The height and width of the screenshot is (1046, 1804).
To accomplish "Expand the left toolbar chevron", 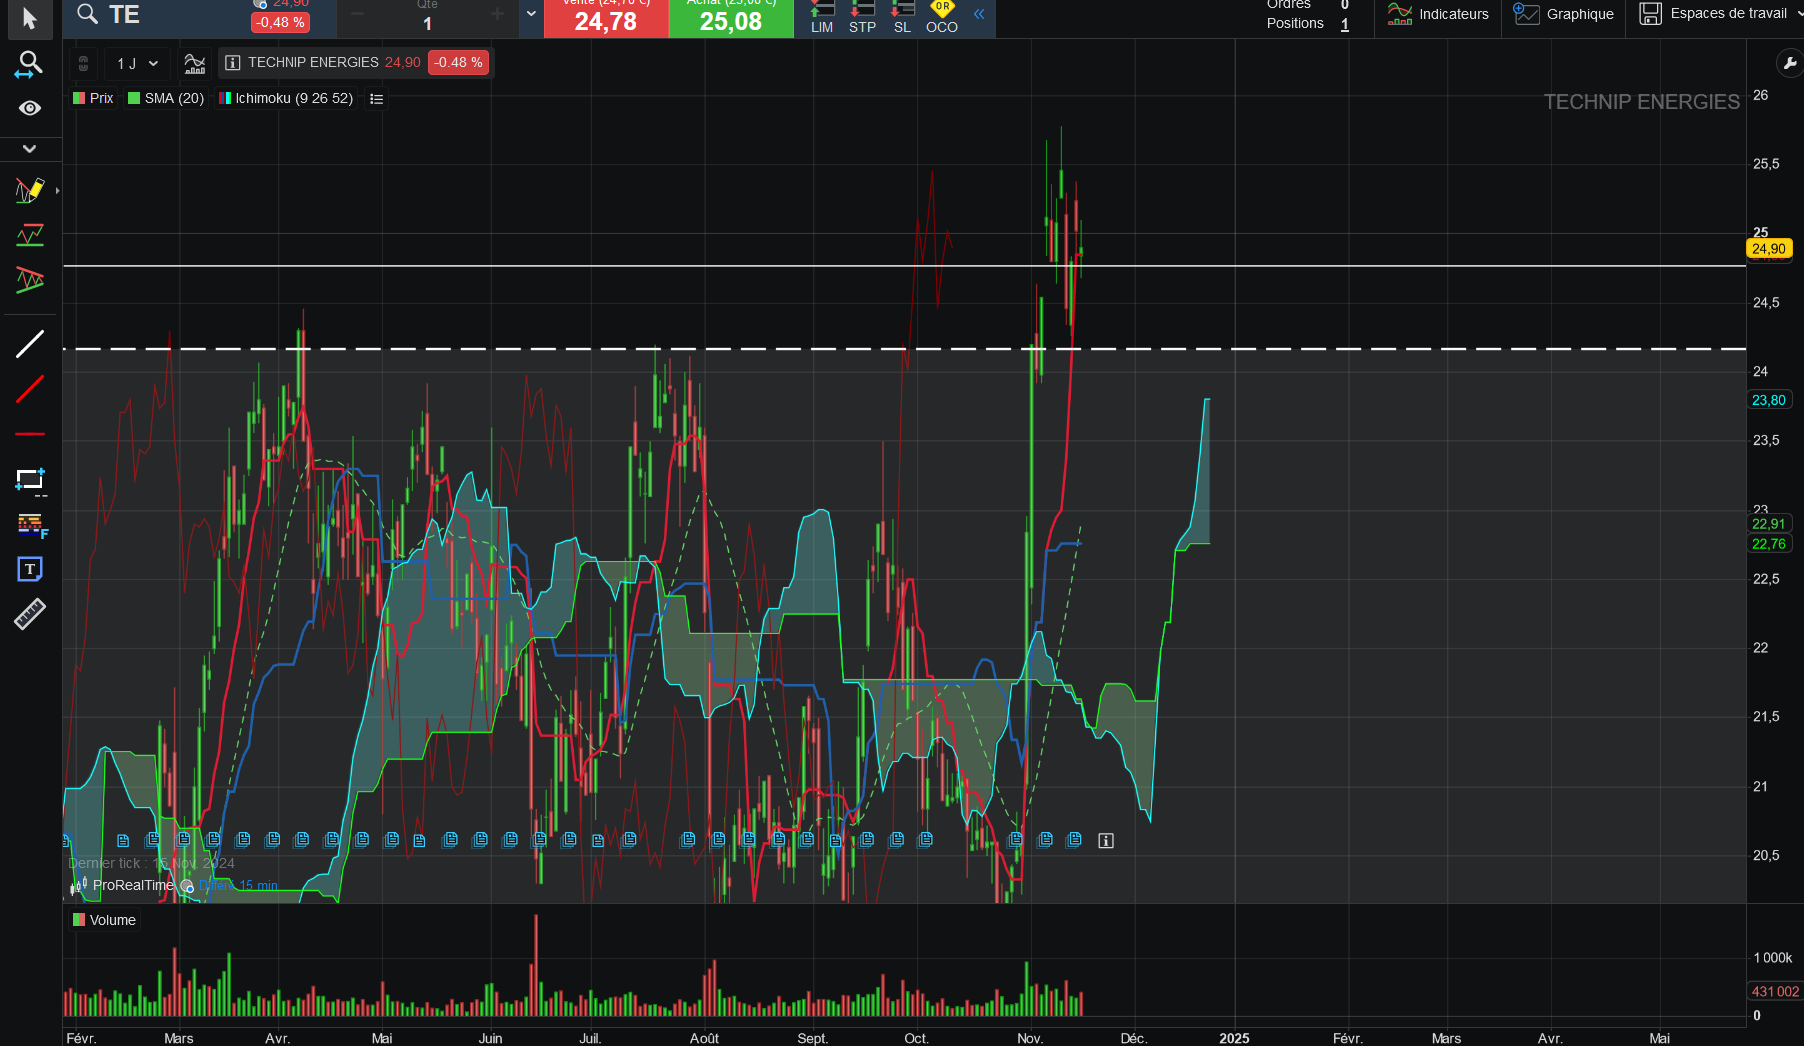I will 30,148.
